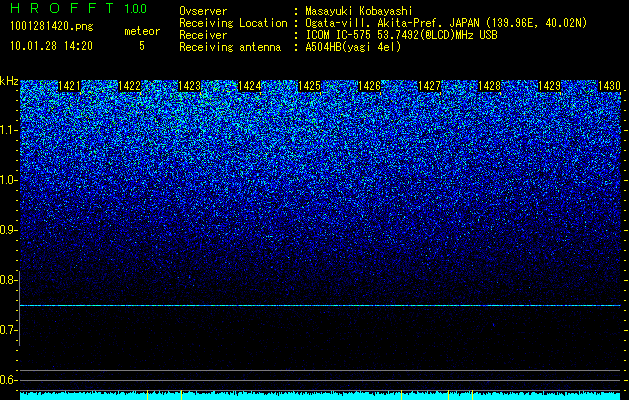Click the 1421 time marker
Screen dimensions: 629x400
pyautogui.click(x=69, y=86)
